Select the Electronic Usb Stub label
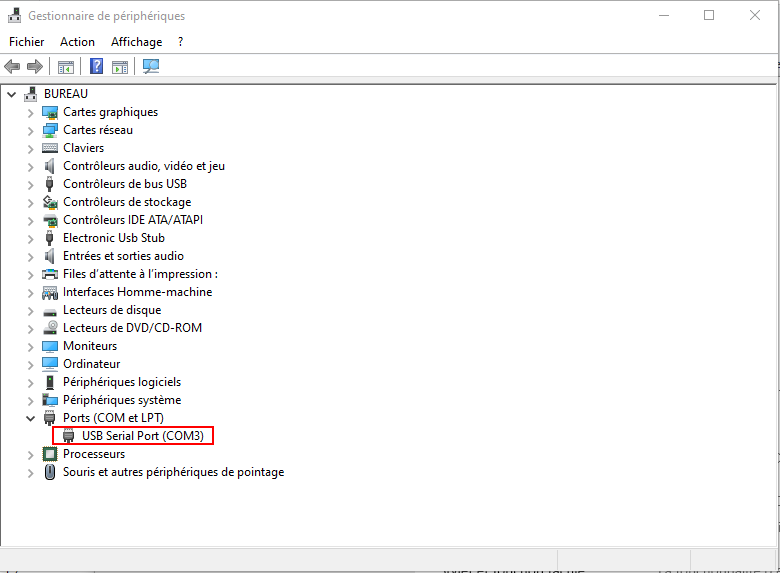Screen dimensions: 780x573 click(x=113, y=238)
